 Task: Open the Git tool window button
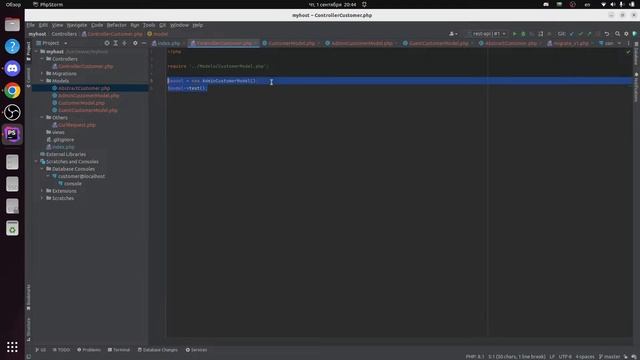(41, 350)
